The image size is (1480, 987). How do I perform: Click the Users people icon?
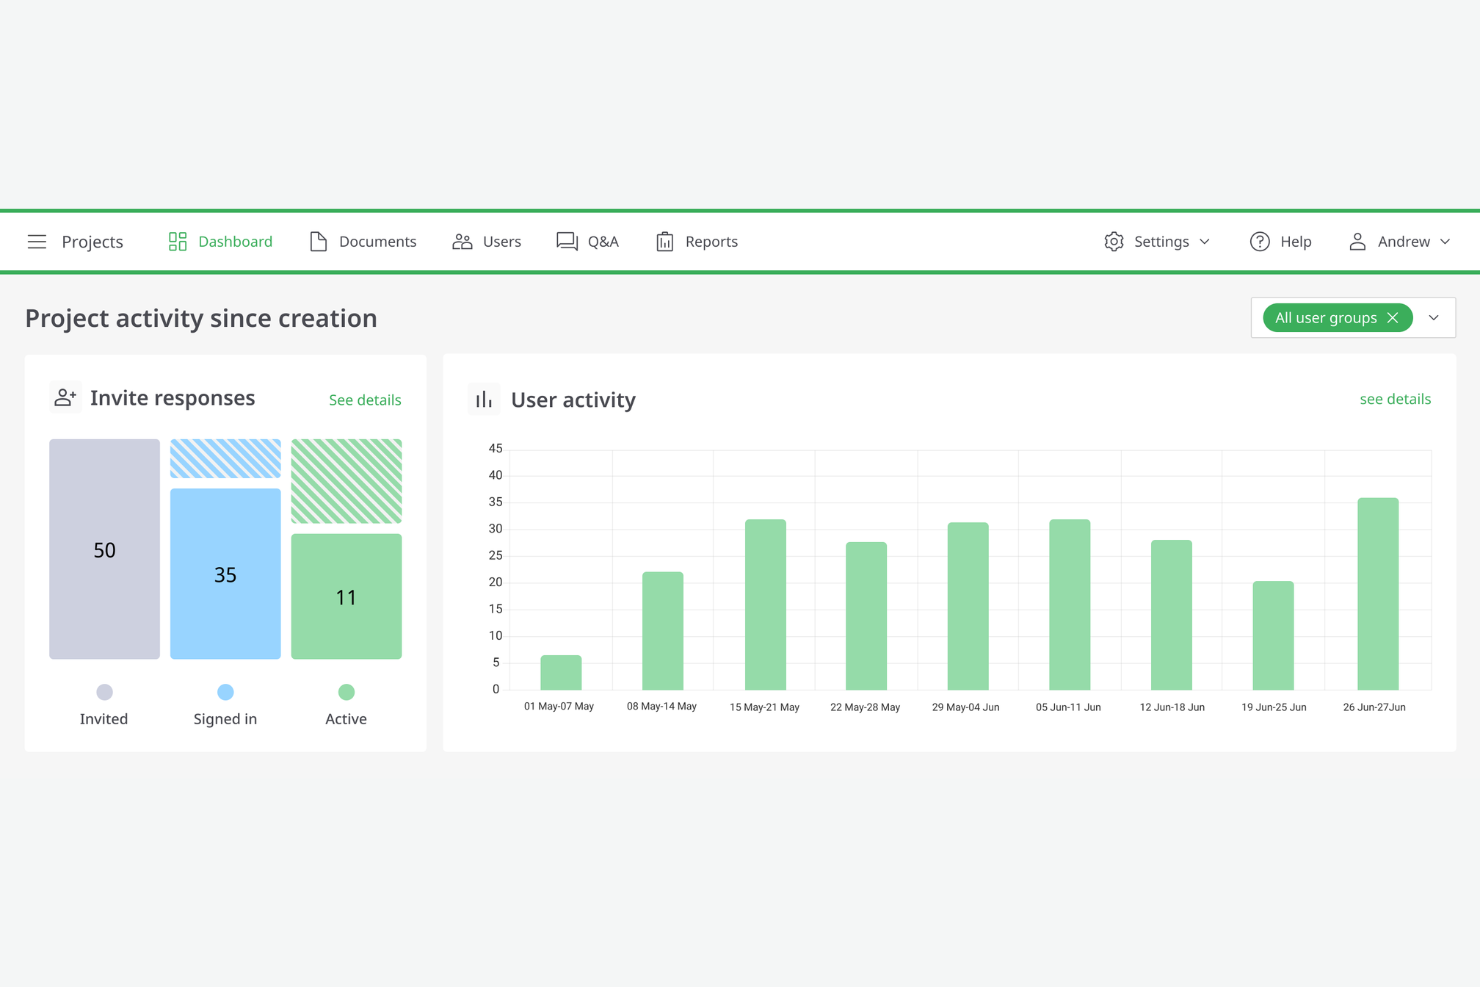(x=462, y=241)
